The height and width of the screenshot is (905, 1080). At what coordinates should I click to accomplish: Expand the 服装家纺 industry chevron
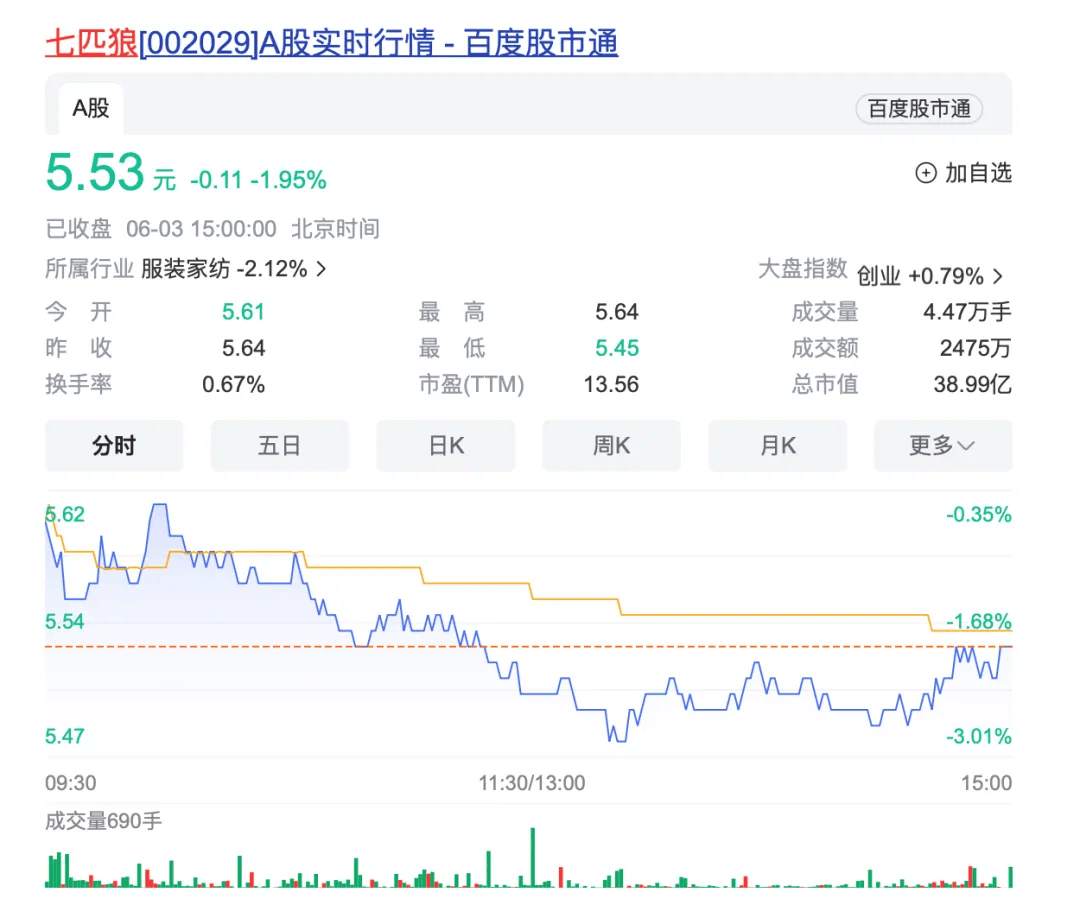point(321,269)
